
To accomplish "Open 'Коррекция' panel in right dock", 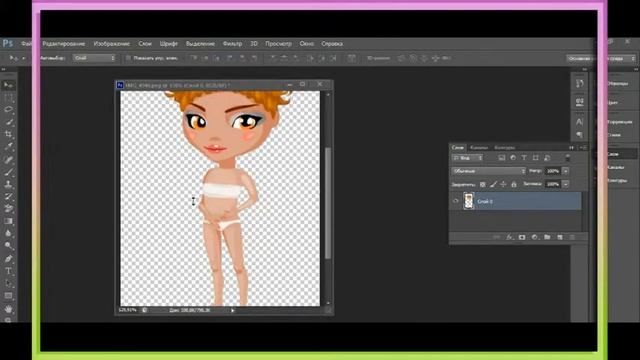I will click(620, 122).
